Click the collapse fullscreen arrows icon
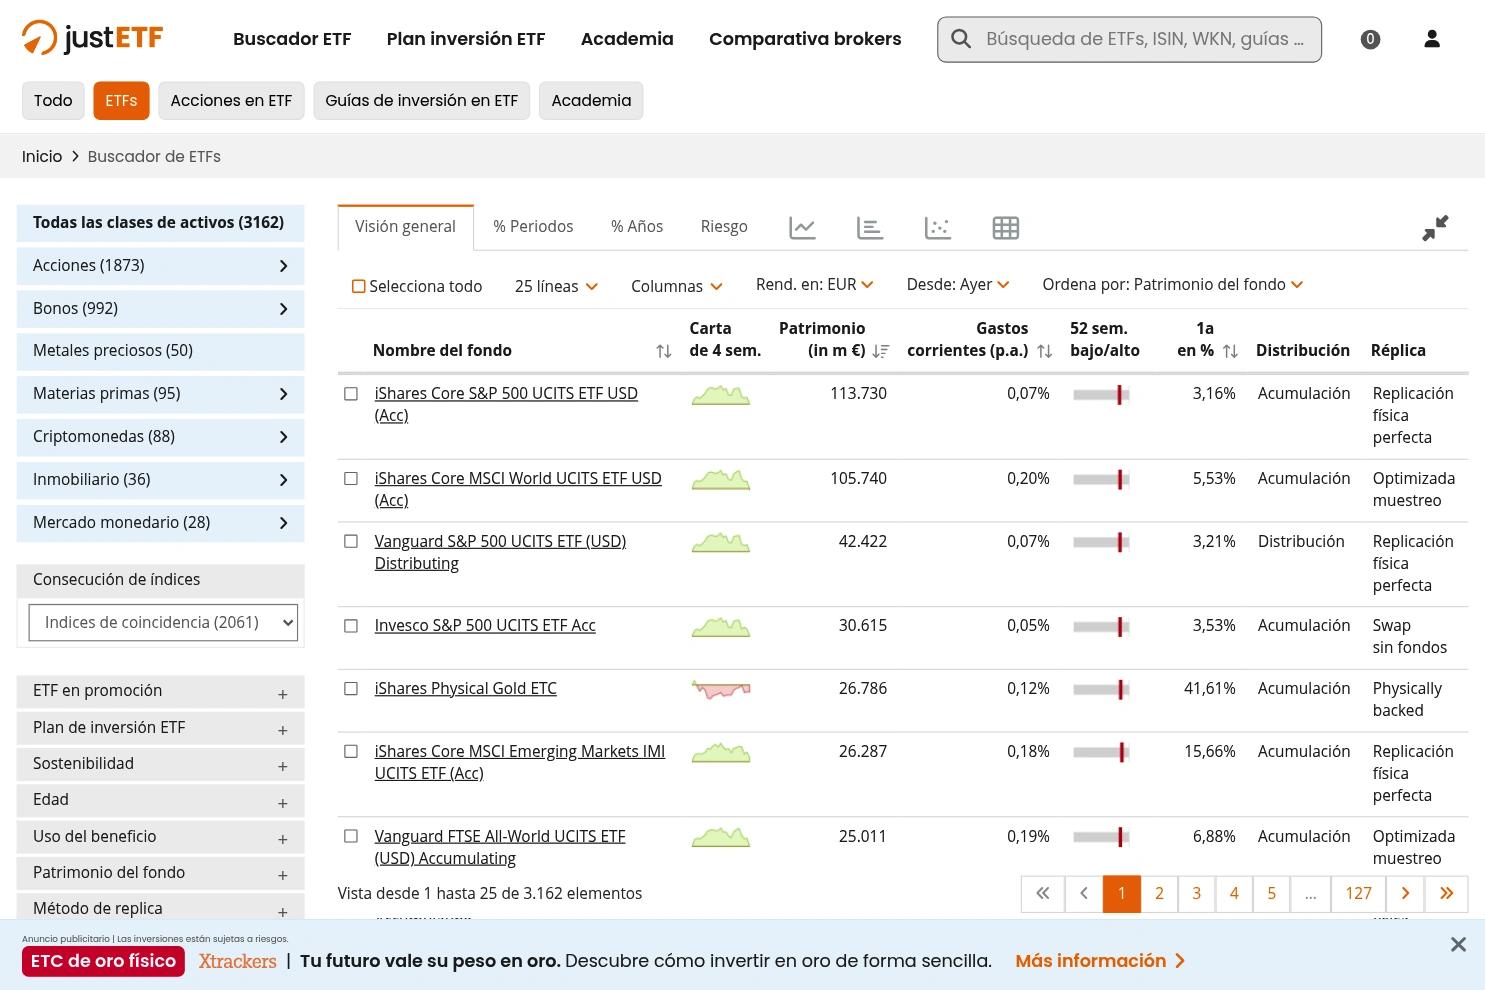The height and width of the screenshot is (990, 1485). coord(1435,228)
